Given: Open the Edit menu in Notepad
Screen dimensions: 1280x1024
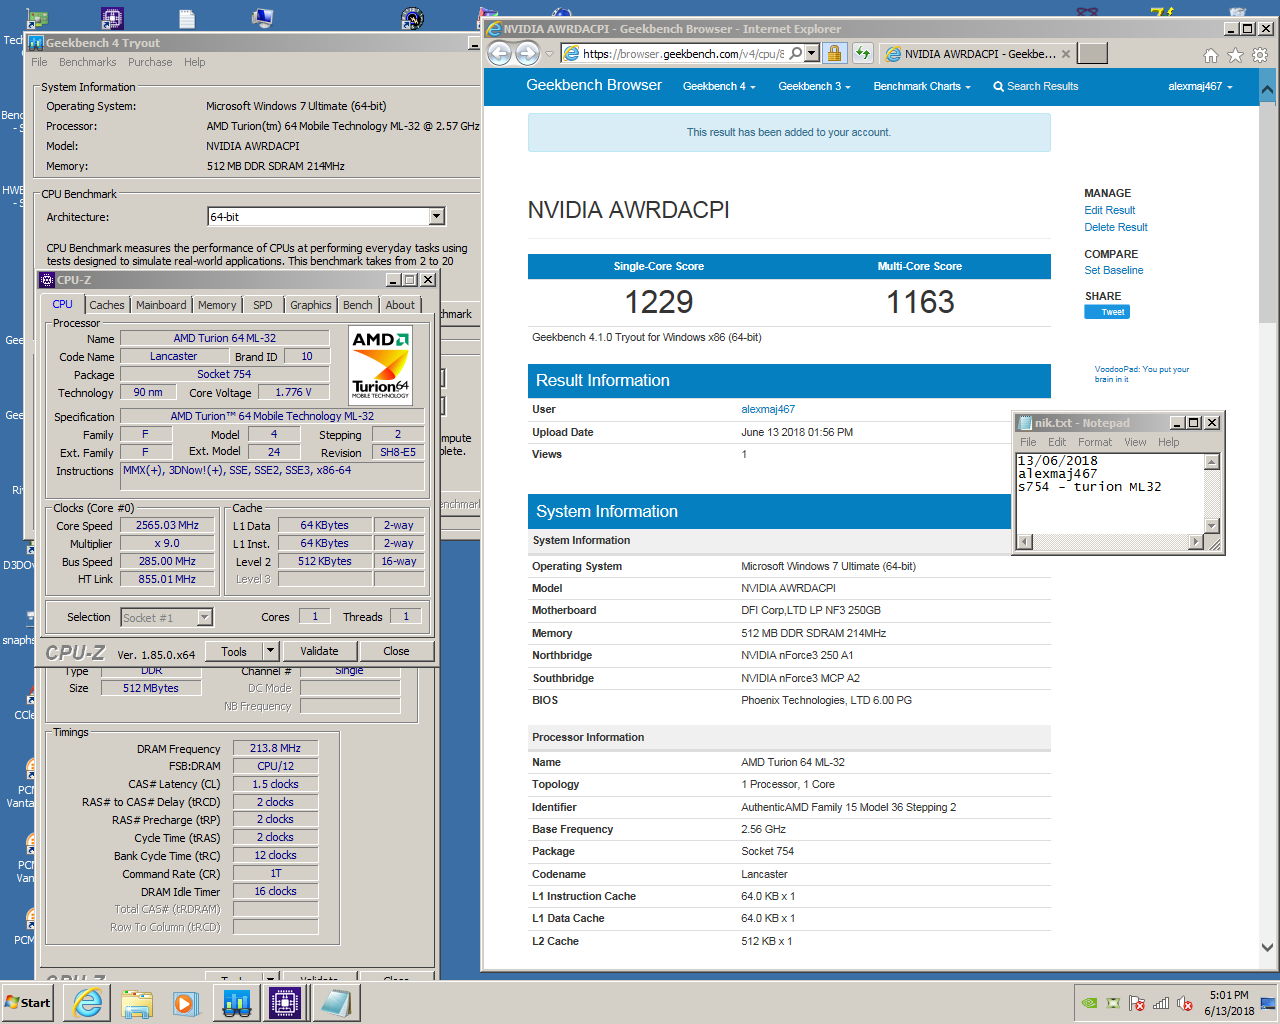Looking at the screenshot, I should pyautogui.click(x=1057, y=442).
